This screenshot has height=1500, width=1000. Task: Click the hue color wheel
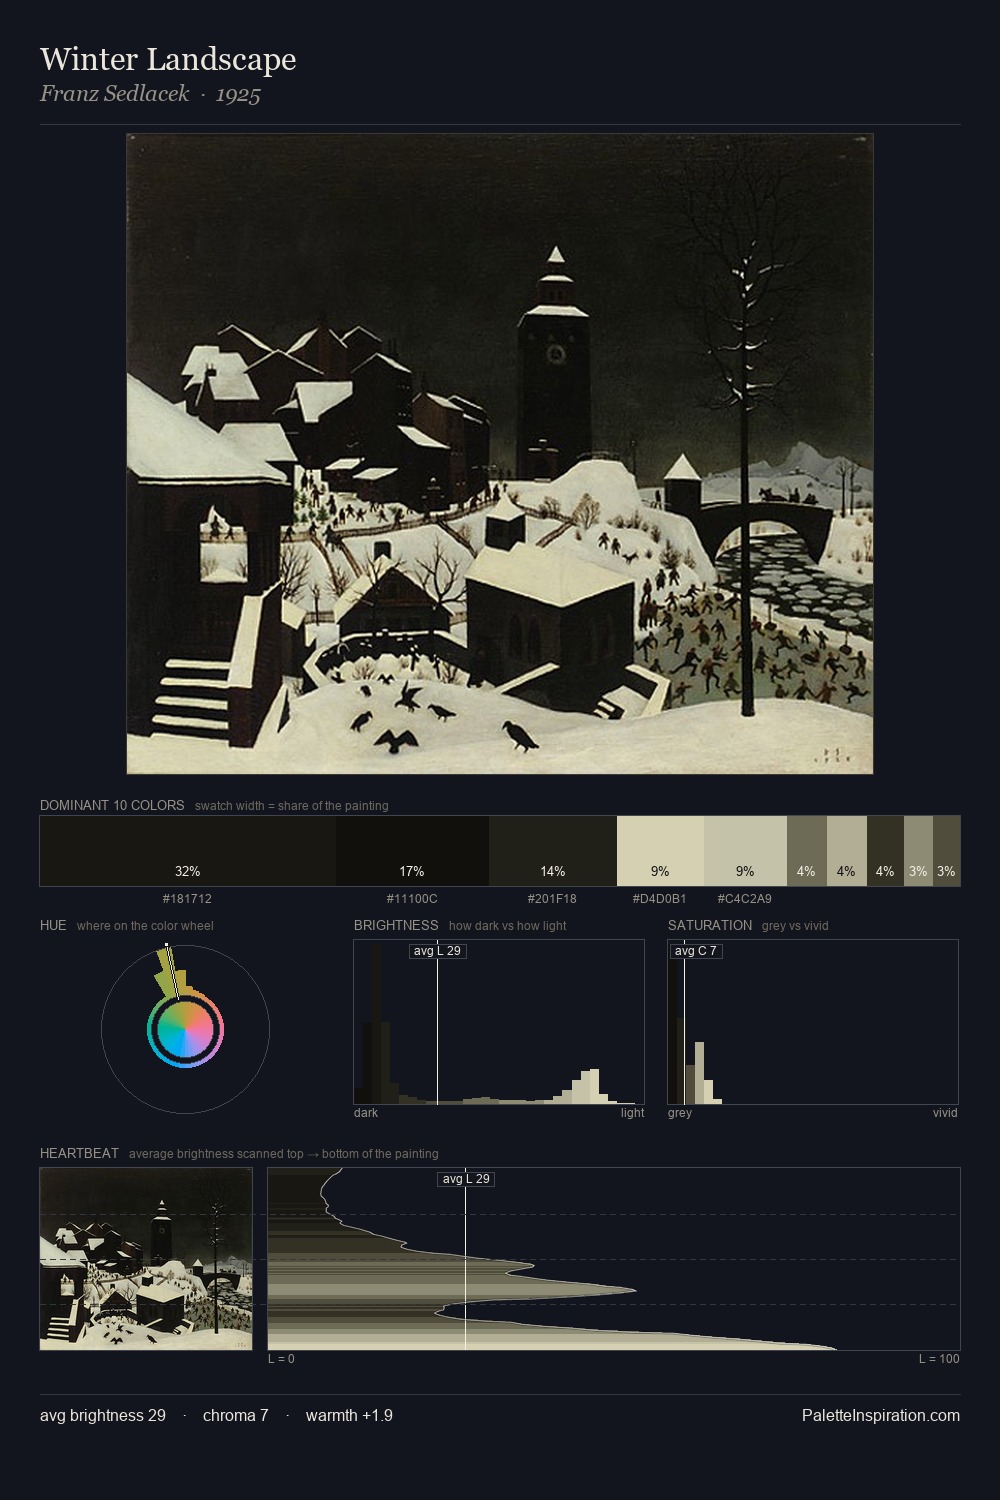[x=185, y=1029]
